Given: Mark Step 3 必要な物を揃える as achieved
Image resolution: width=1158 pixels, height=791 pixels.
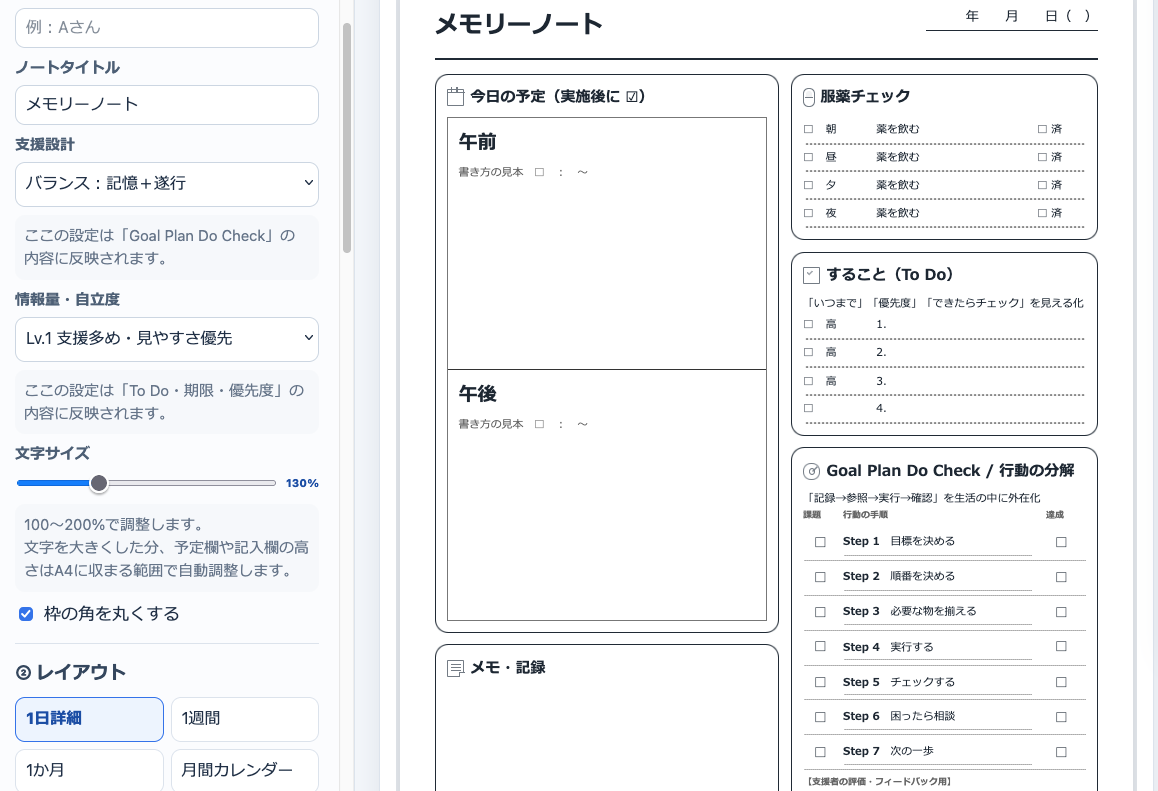Looking at the screenshot, I should [x=1061, y=612].
